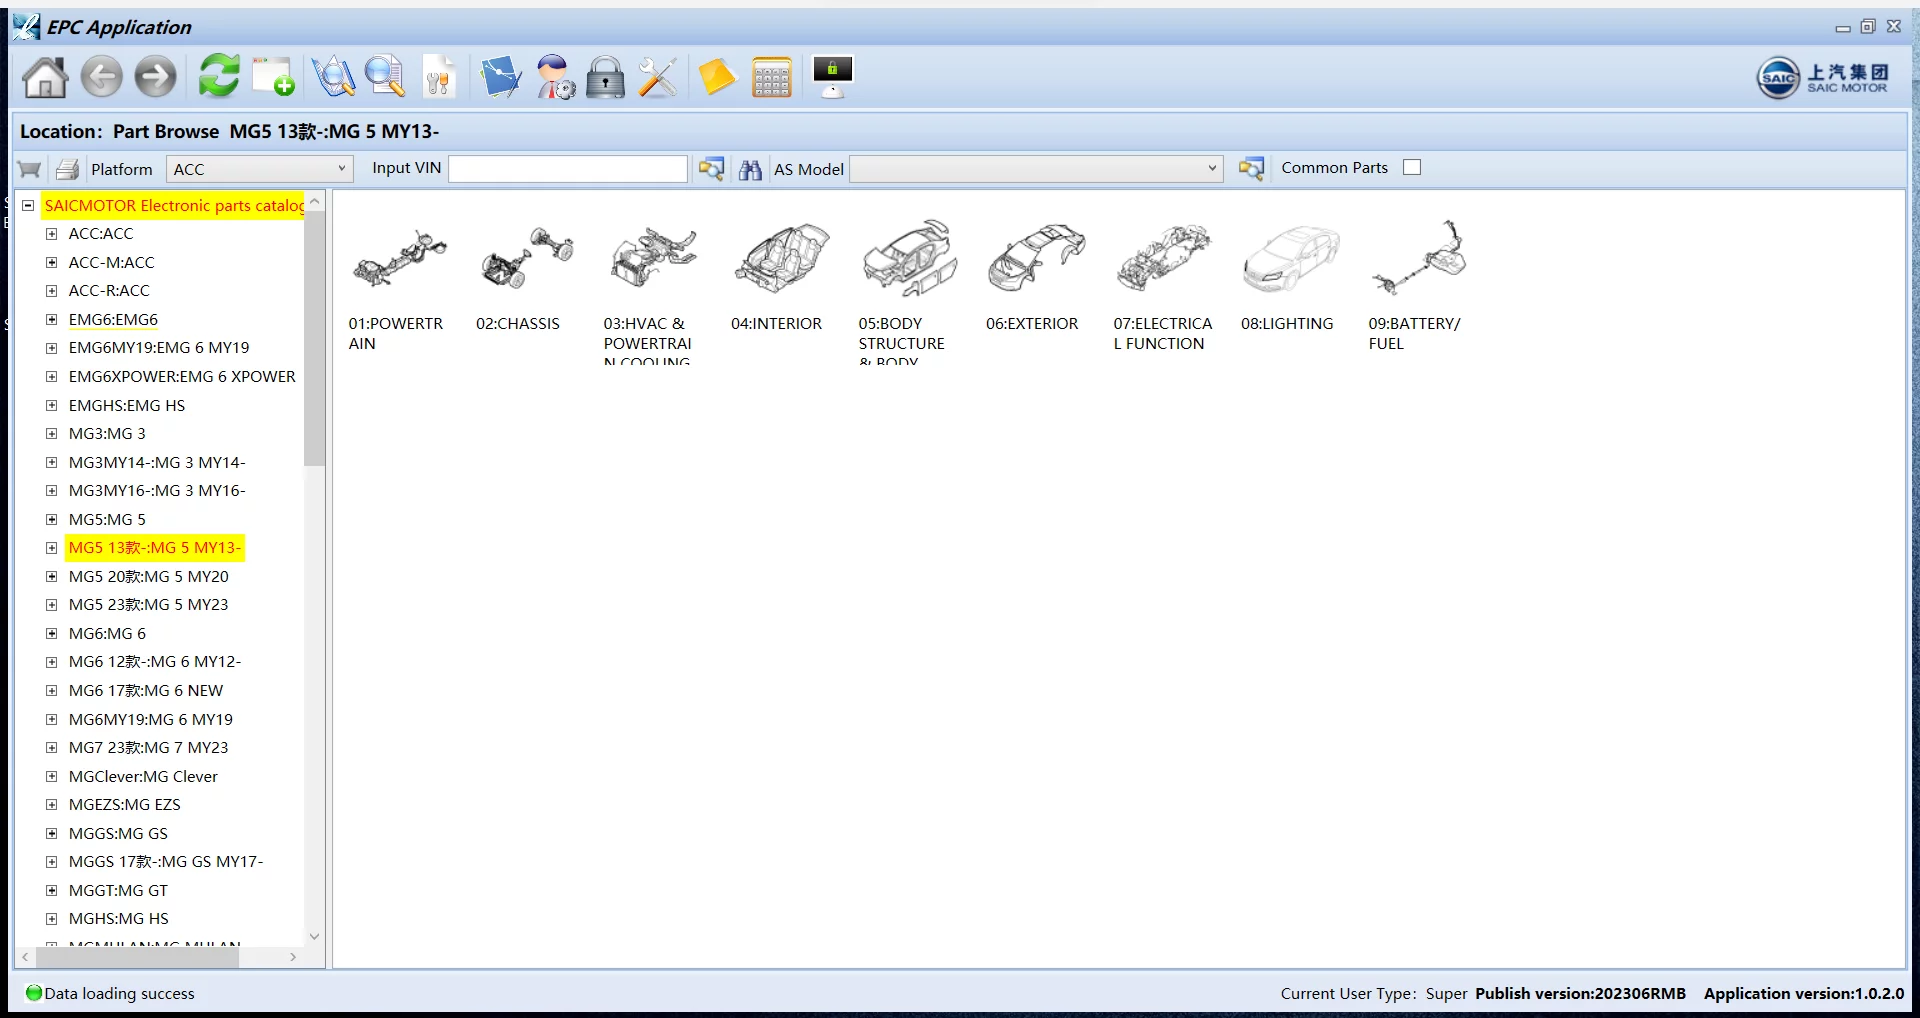Open the 08:LIGHTING category thumbnail
The image size is (1920, 1018).
click(1289, 260)
